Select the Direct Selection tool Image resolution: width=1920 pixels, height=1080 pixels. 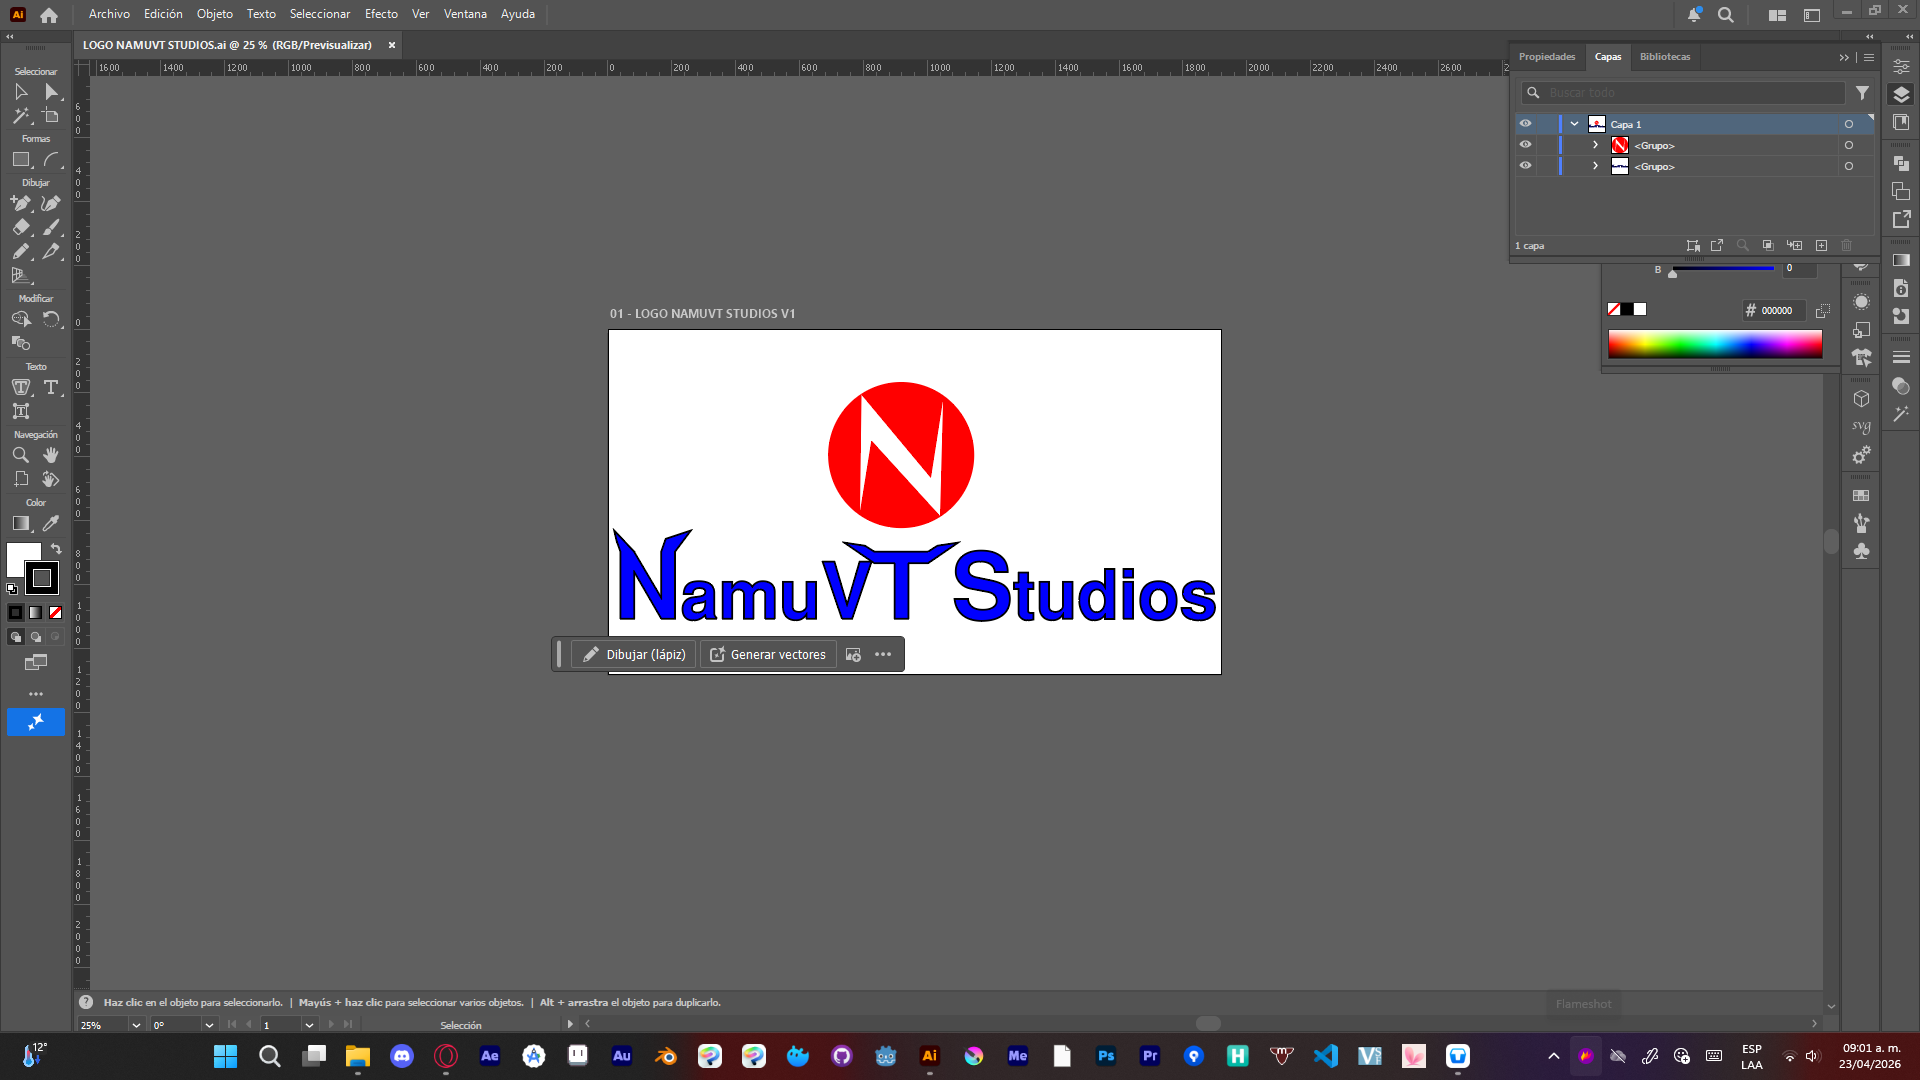coord(52,92)
